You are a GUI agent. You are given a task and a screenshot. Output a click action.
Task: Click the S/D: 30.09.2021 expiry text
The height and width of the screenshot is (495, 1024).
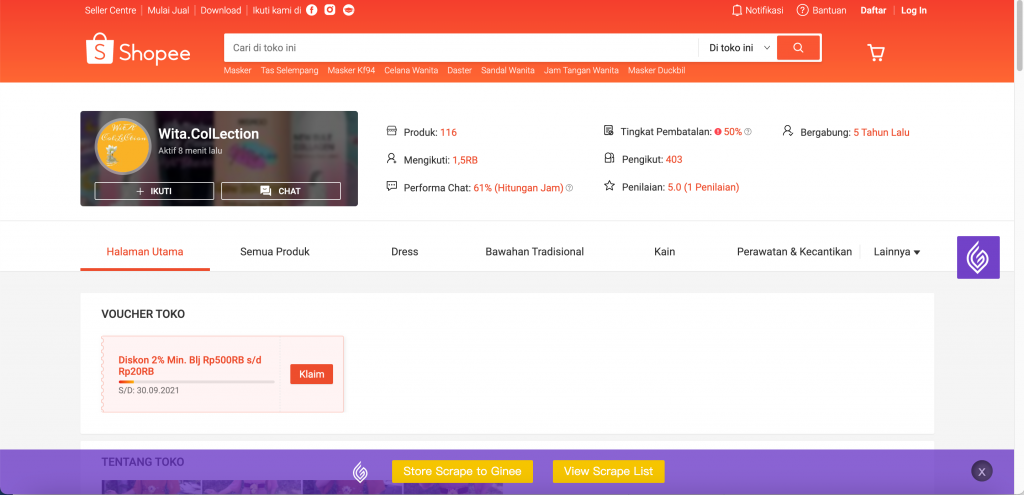(x=149, y=391)
